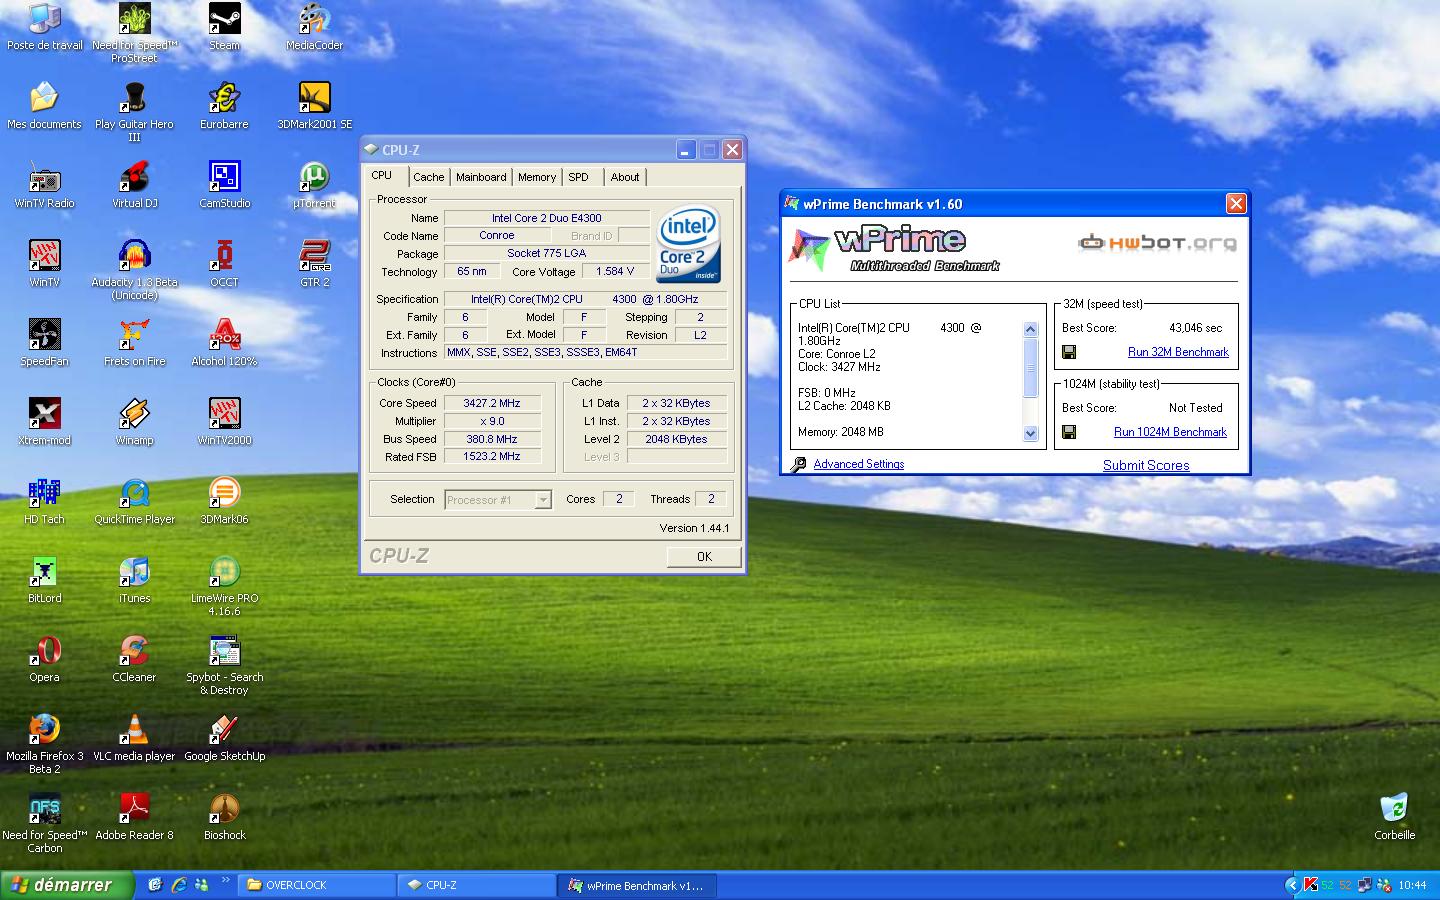Open the Mes documents folder icon
1440x900 pixels.
[x=44, y=106]
